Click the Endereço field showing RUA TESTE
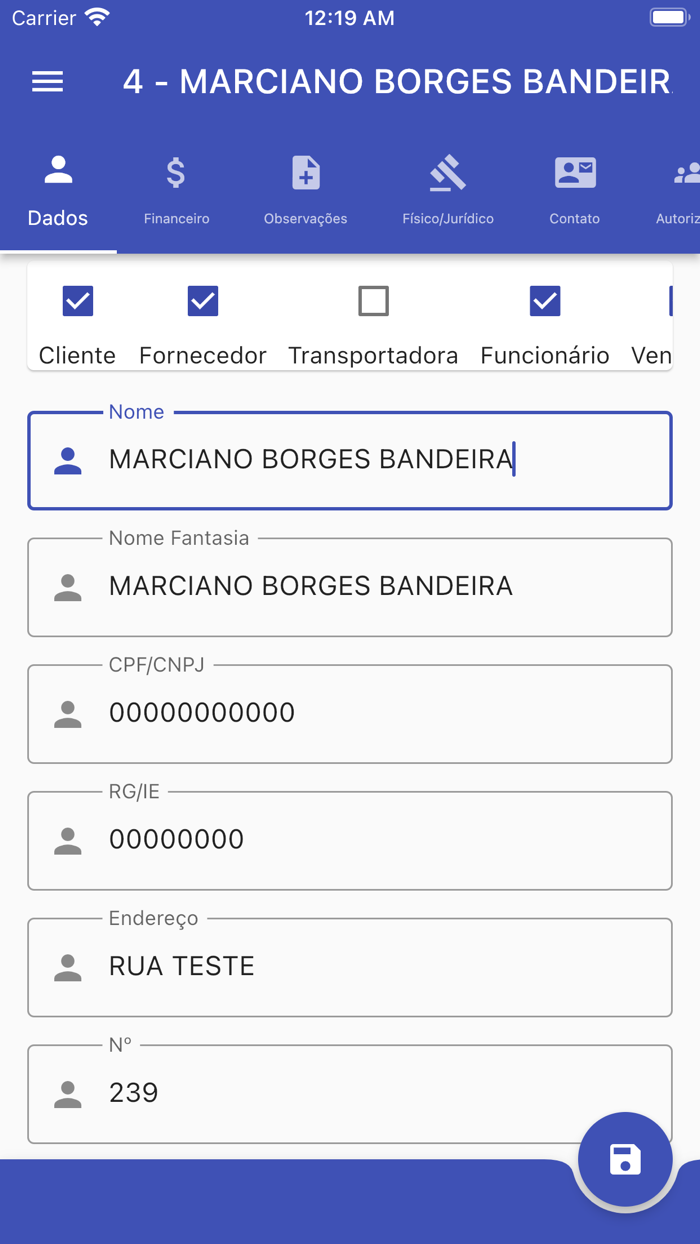 350,966
